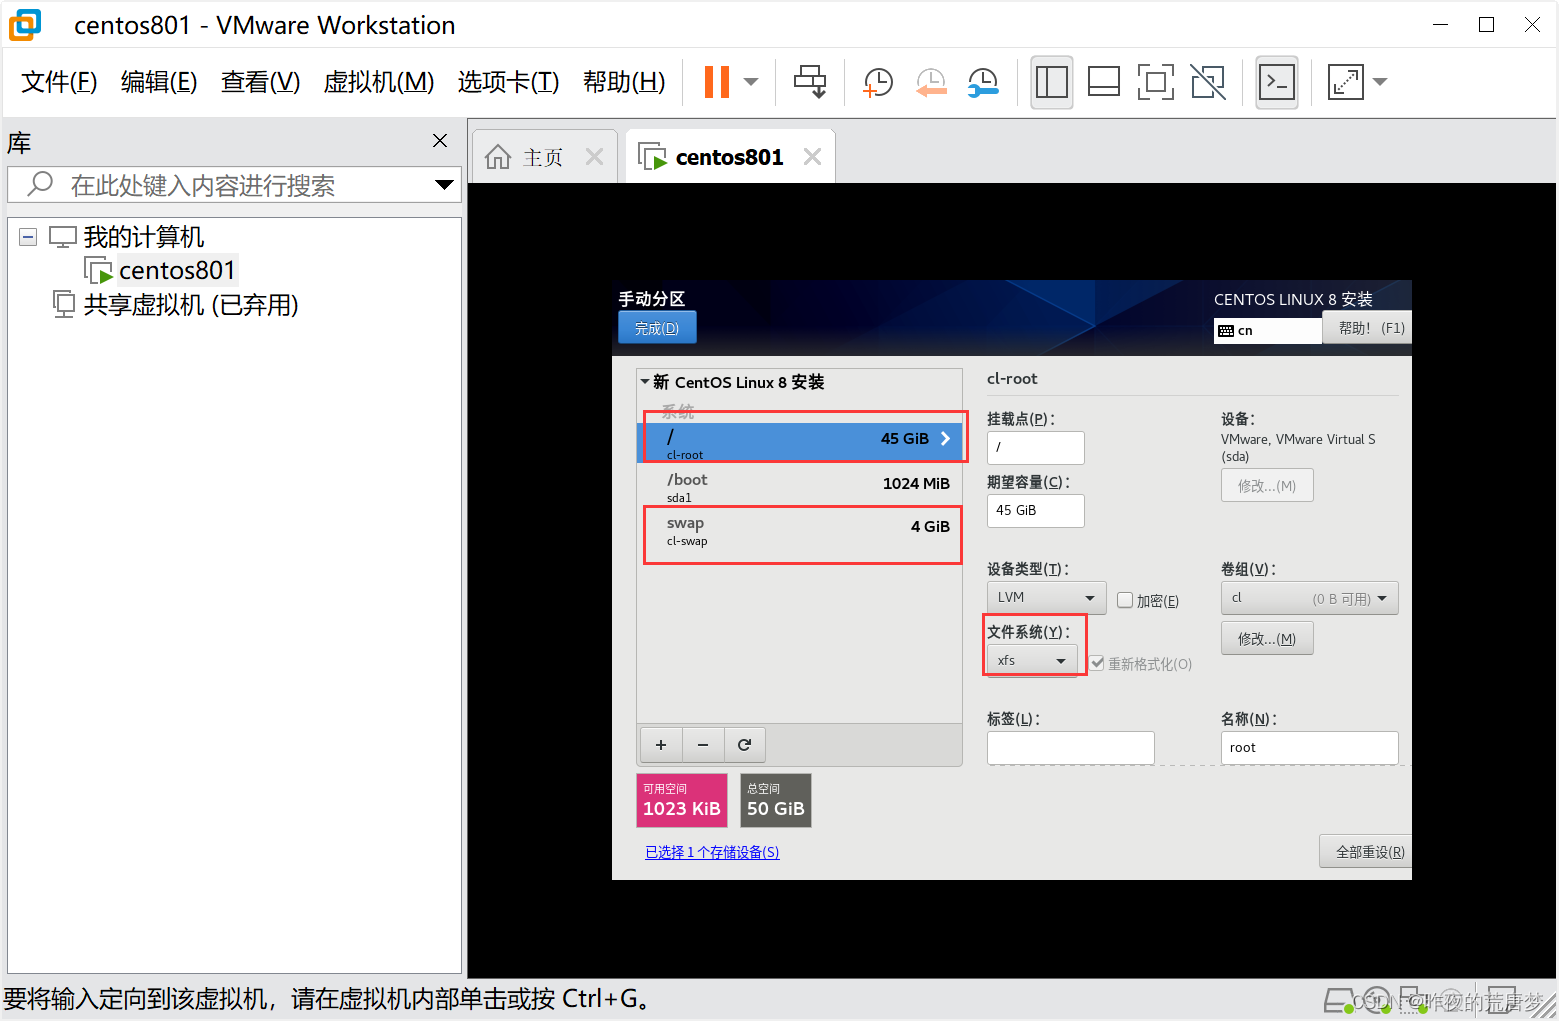Screen dimensions: 1559x1021
Task: Open the 编辑(E) menu
Action: click(x=159, y=82)
